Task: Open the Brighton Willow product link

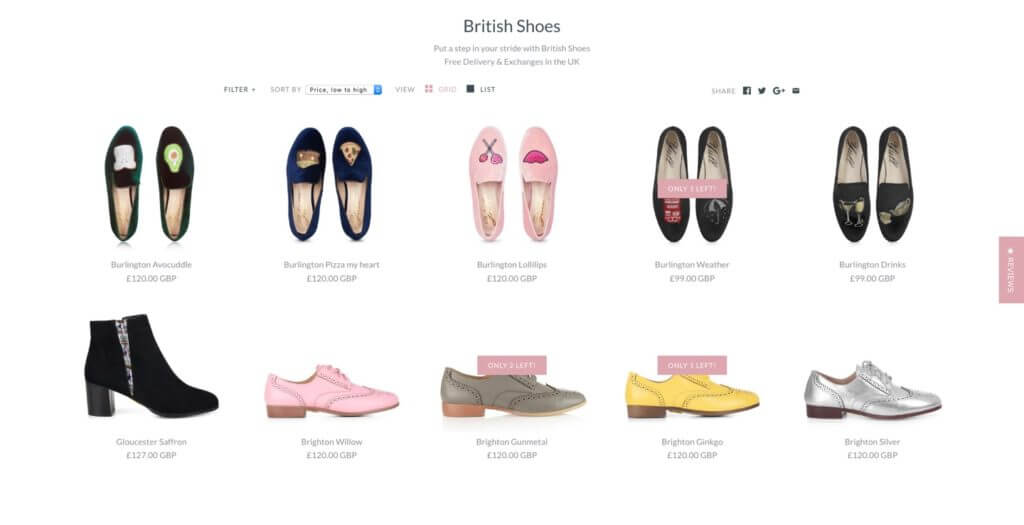Action: click(x=331, y=442)
